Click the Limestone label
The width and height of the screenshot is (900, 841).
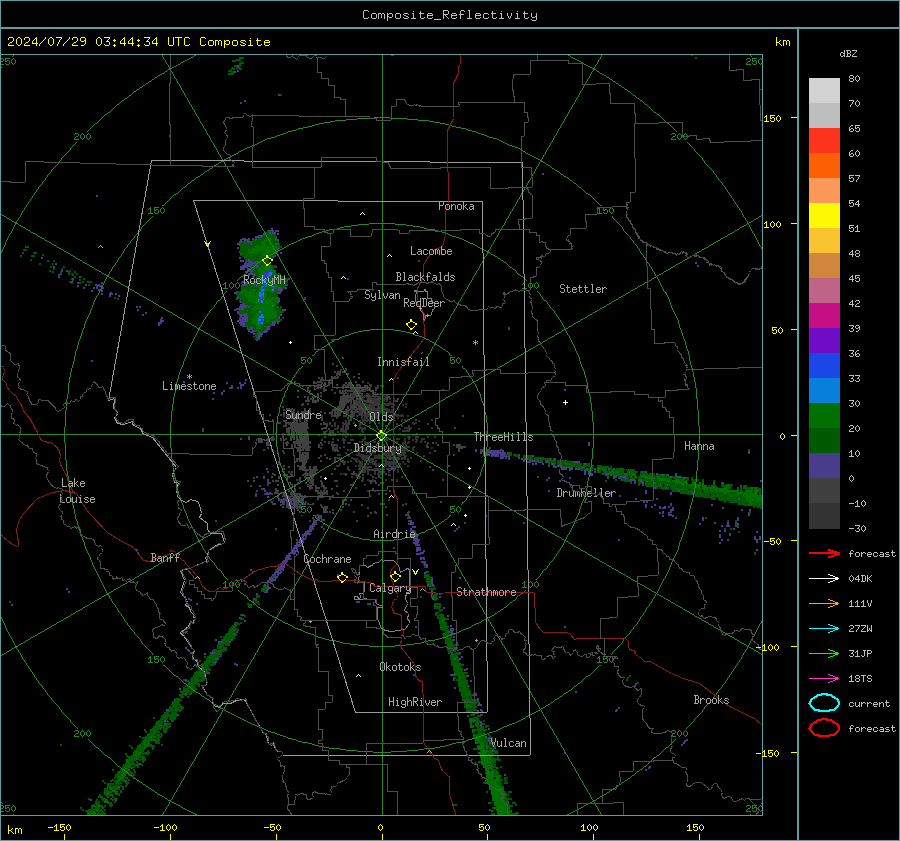coord(189,386)
